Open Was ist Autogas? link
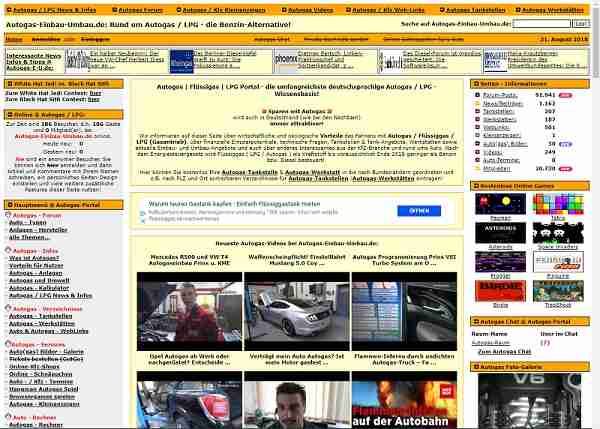600x429 pixels. pos(34,258)
